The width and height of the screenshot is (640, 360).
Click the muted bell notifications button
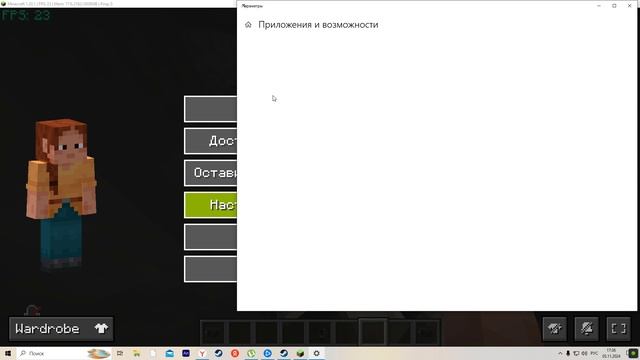click(587, 329)
